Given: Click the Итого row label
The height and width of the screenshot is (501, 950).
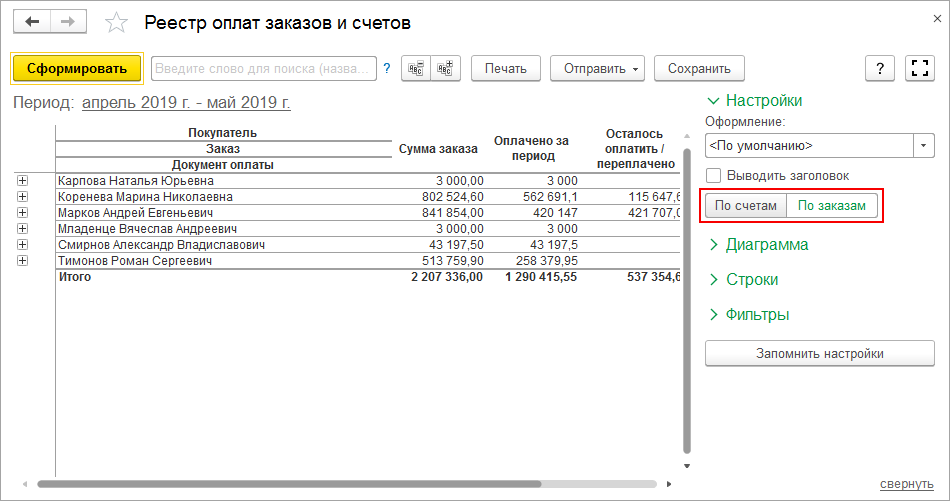Looking at the screenshot, I should tap(75, 277).
